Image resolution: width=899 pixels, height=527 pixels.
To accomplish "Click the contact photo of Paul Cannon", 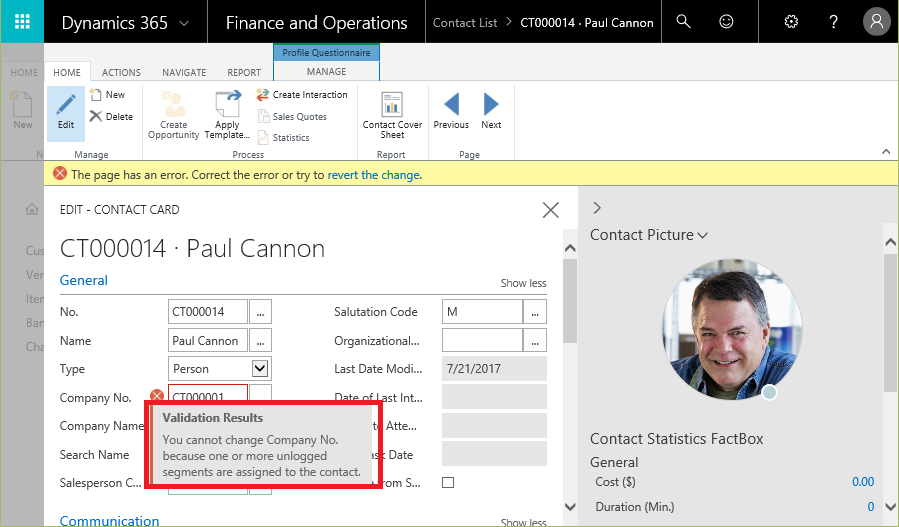I will (x=732, y=329).
